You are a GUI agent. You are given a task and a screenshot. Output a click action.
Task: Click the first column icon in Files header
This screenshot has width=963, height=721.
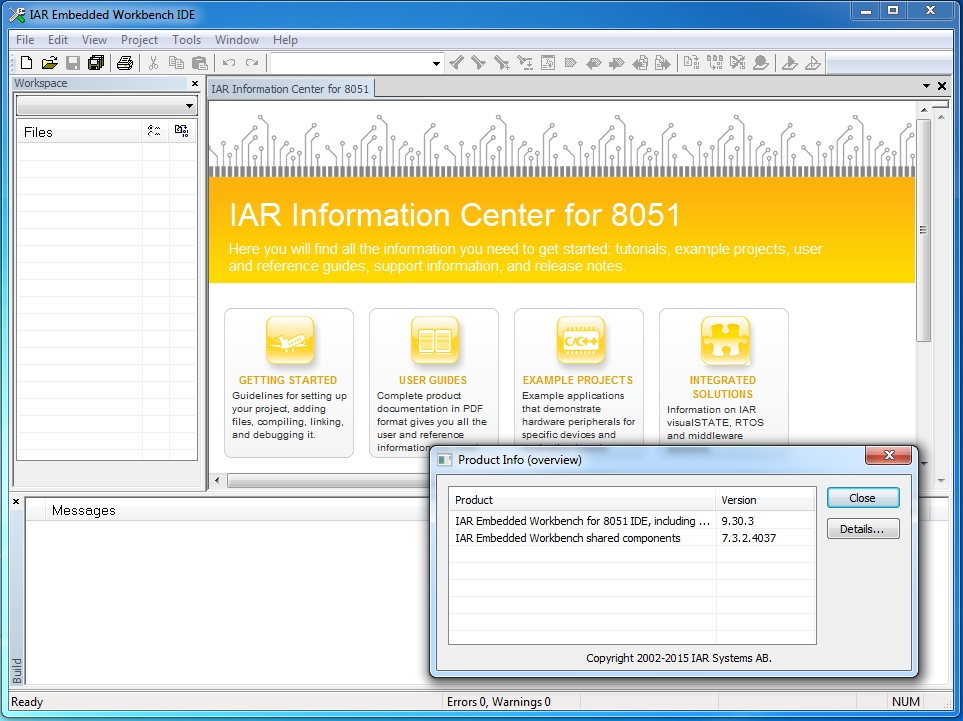pos(154,131)
